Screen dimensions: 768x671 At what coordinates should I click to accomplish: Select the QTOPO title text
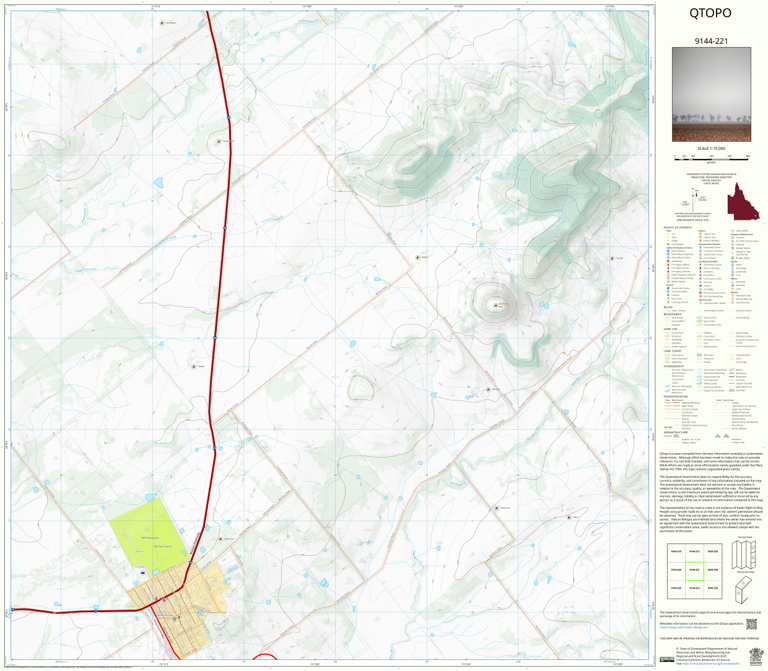tap(710, 13)
